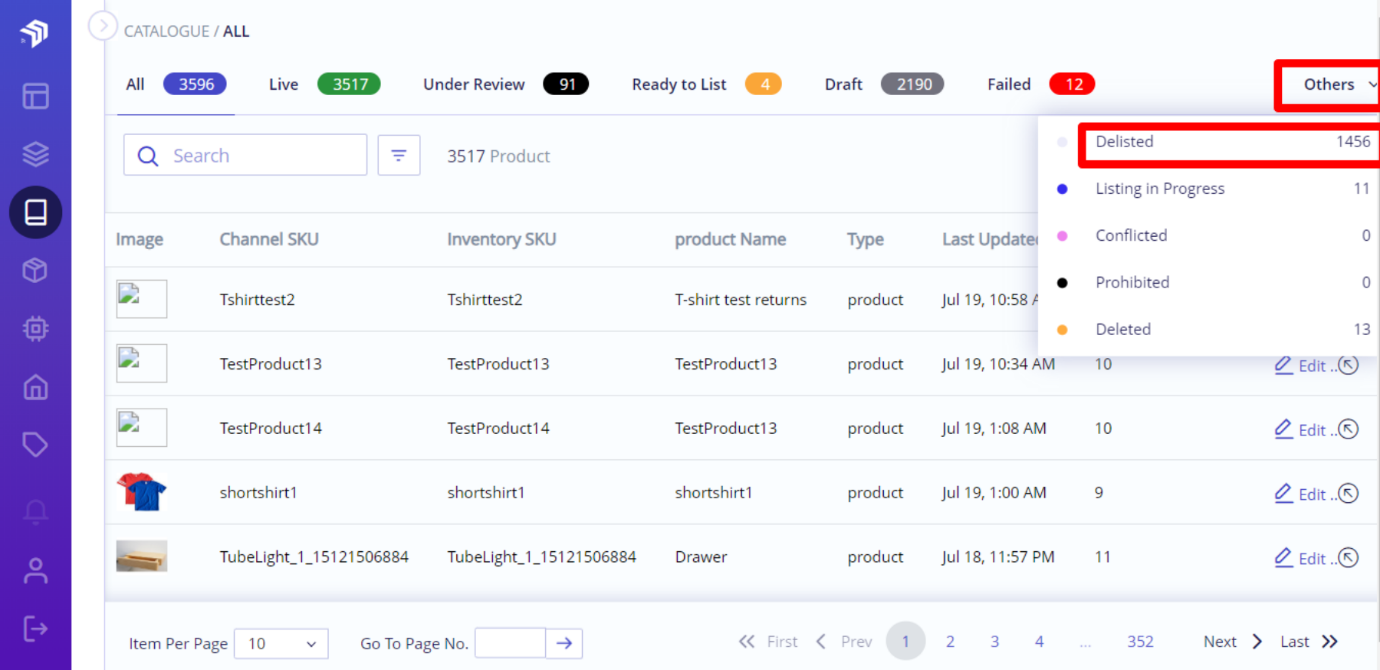Open the box package icon in sidebar

tap(36, 270)
